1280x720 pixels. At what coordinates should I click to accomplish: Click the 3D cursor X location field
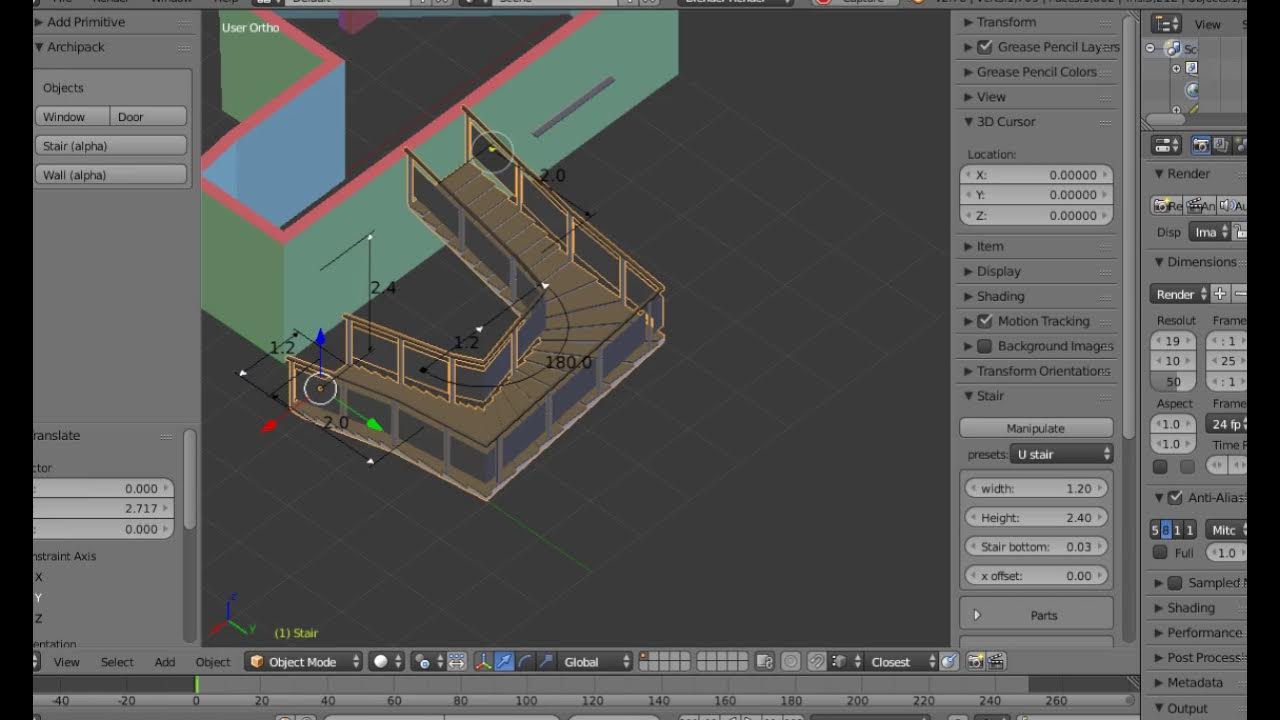[1036, 175]
